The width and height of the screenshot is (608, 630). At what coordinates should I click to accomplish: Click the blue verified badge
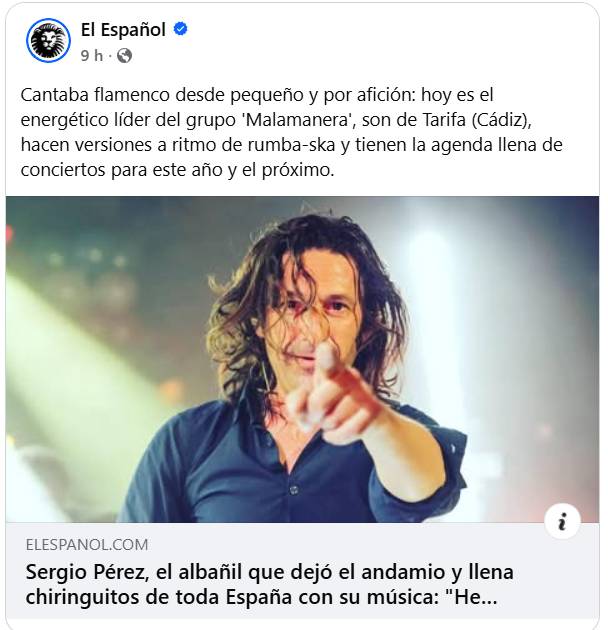(180, 29)
